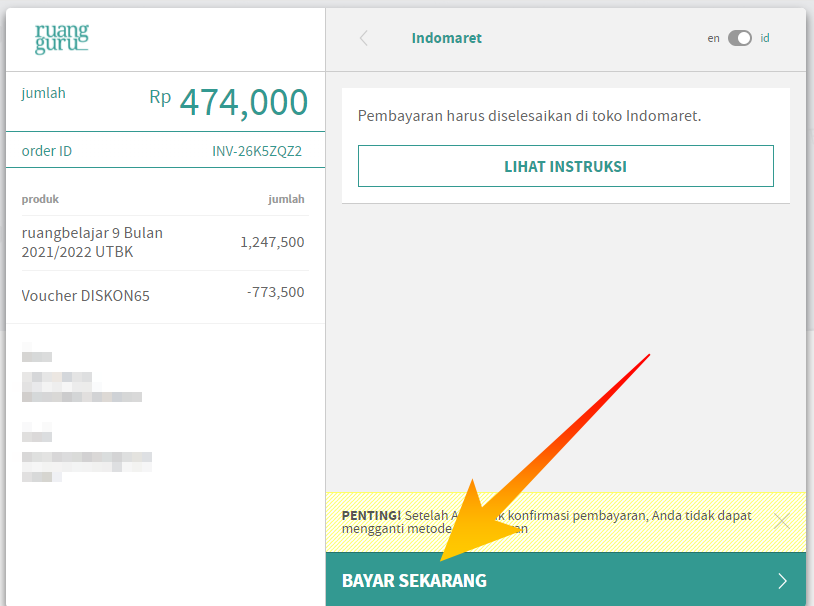Viewport: 814px width, 606px height.
Task: Select the produk list section
Action: click(x=40, y=199)
